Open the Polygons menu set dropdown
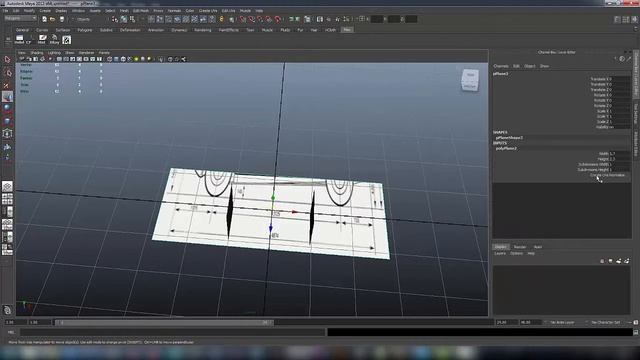640x360 pixels. 20,18
